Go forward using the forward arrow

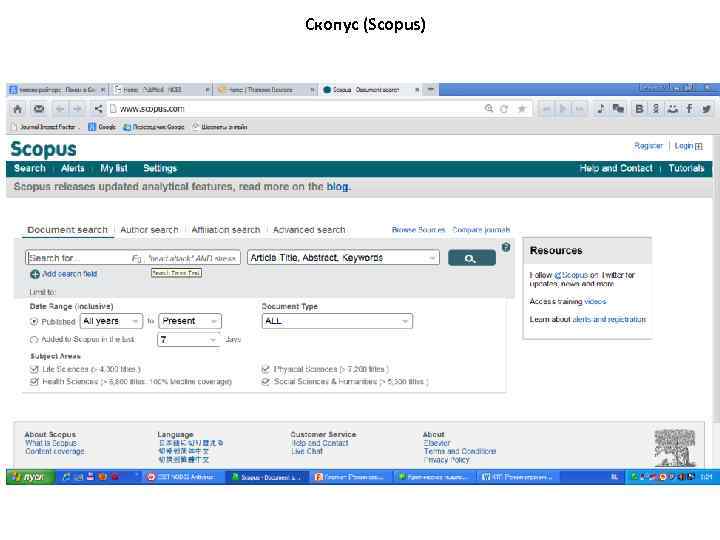78,109
